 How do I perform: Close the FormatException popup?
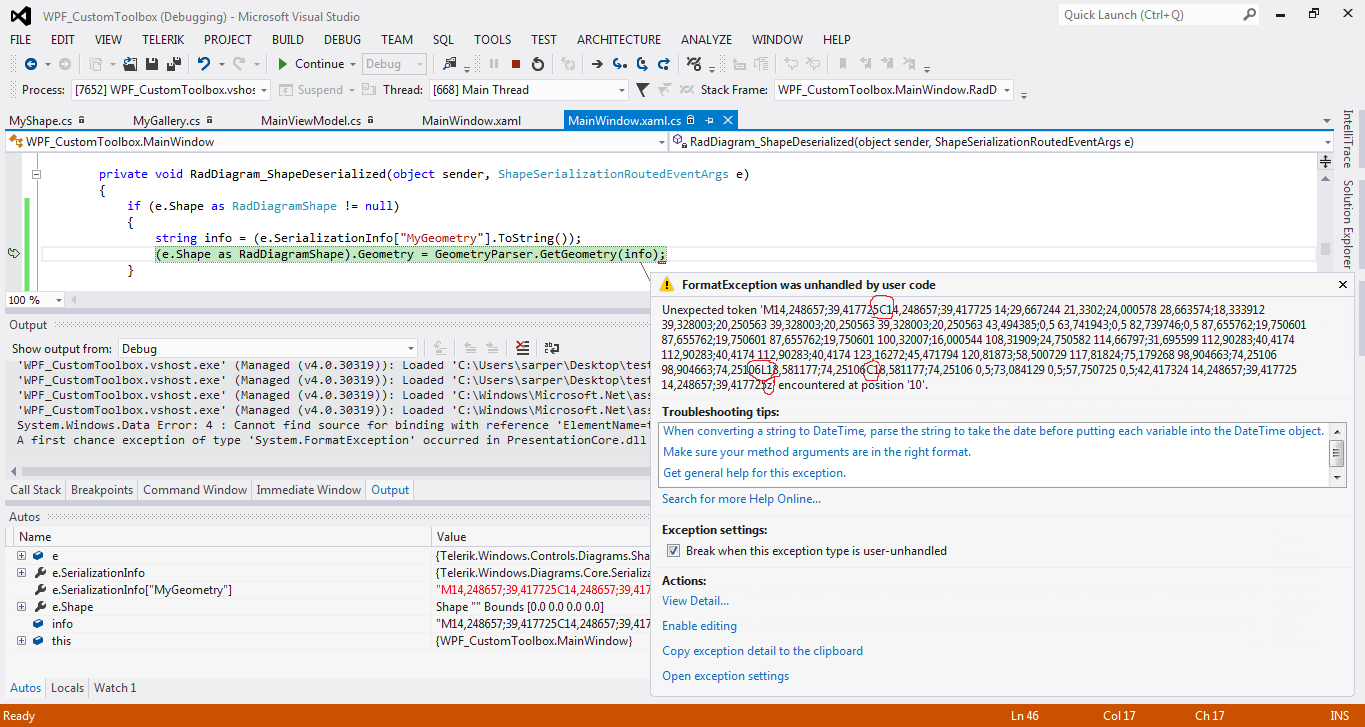pyautogui.click(x=1343, y=285)
